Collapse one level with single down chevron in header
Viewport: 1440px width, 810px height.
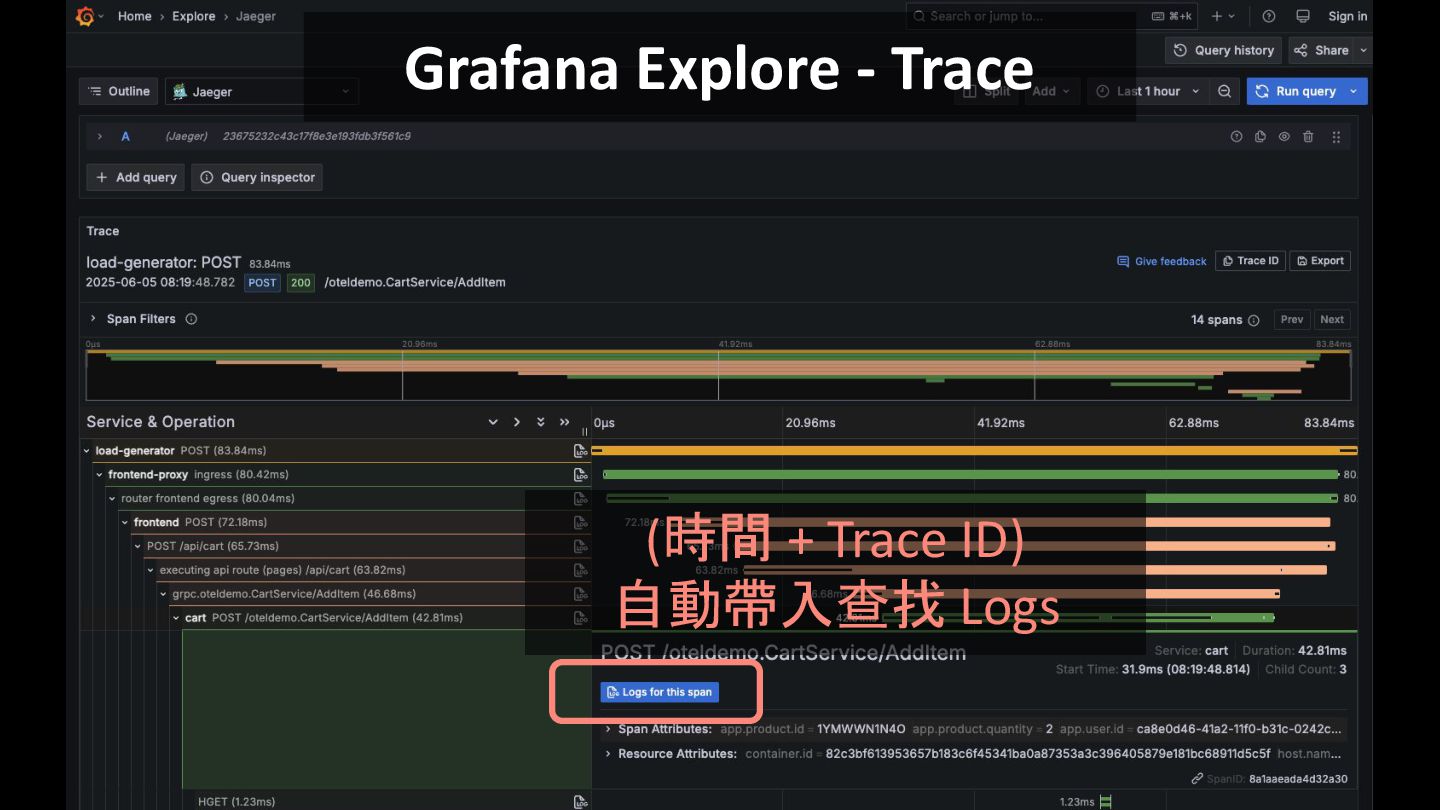[493, 422]
